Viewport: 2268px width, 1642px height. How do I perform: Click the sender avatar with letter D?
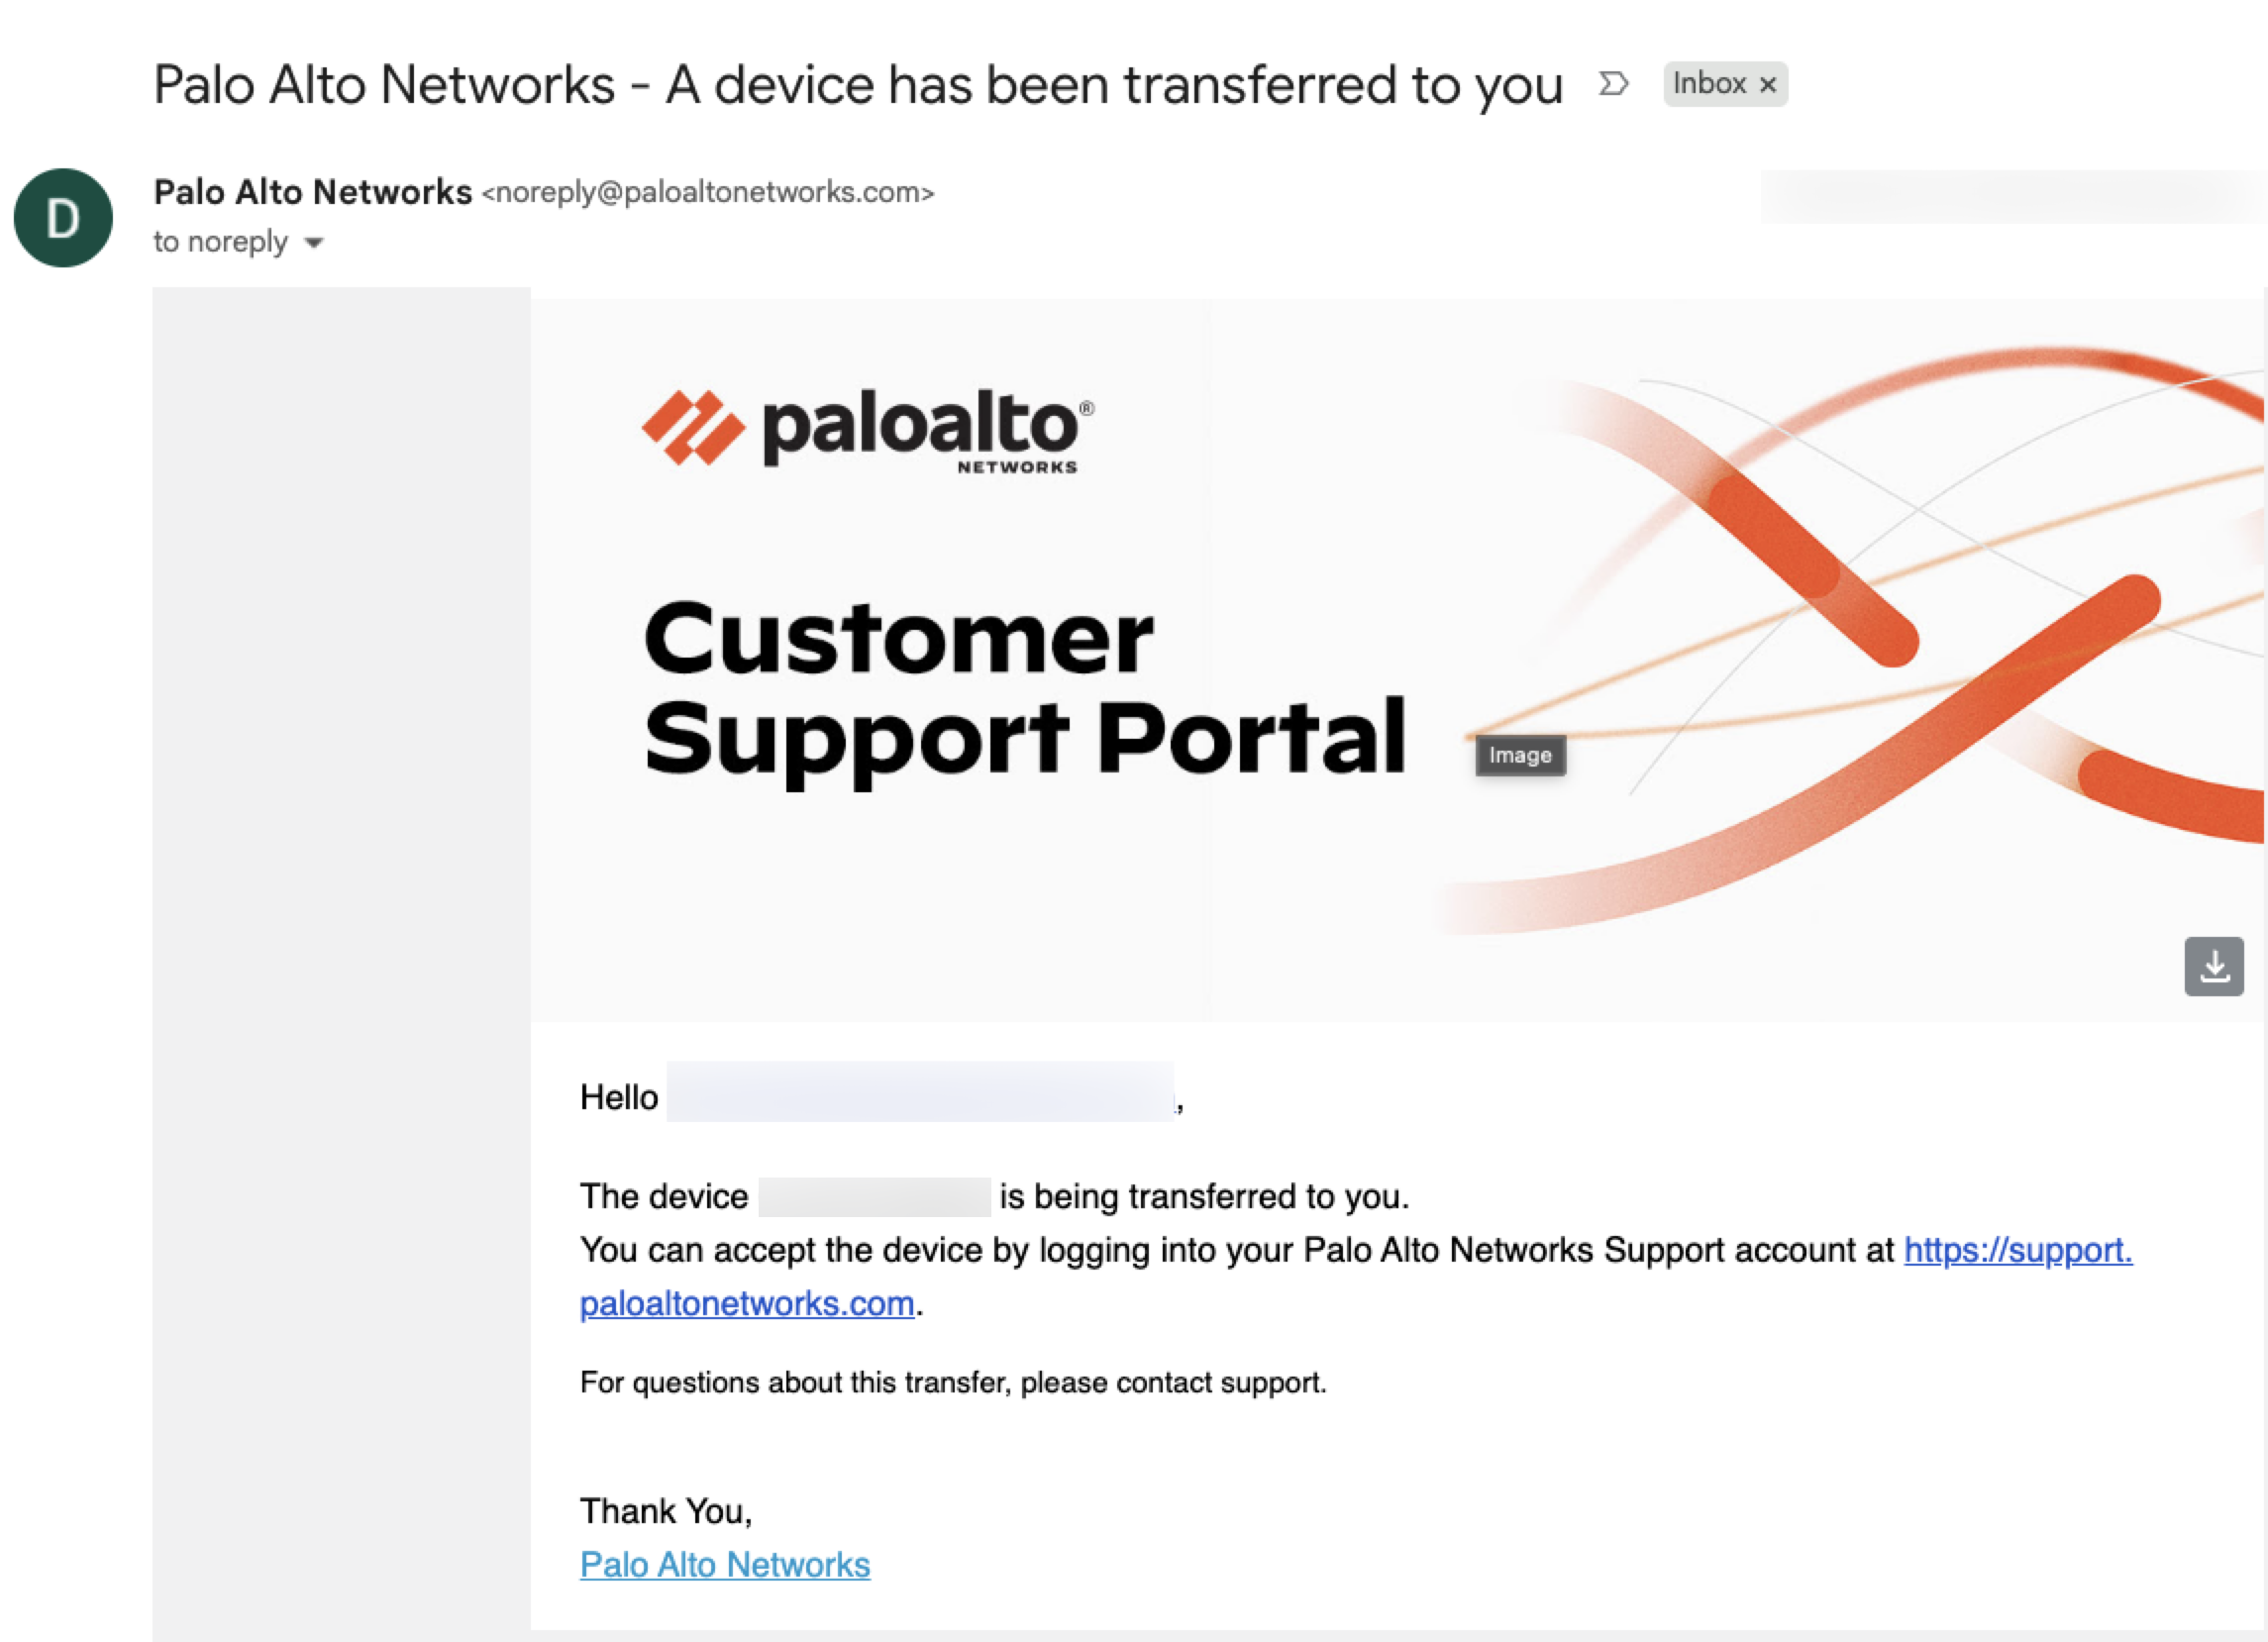(x=63, y=218)
